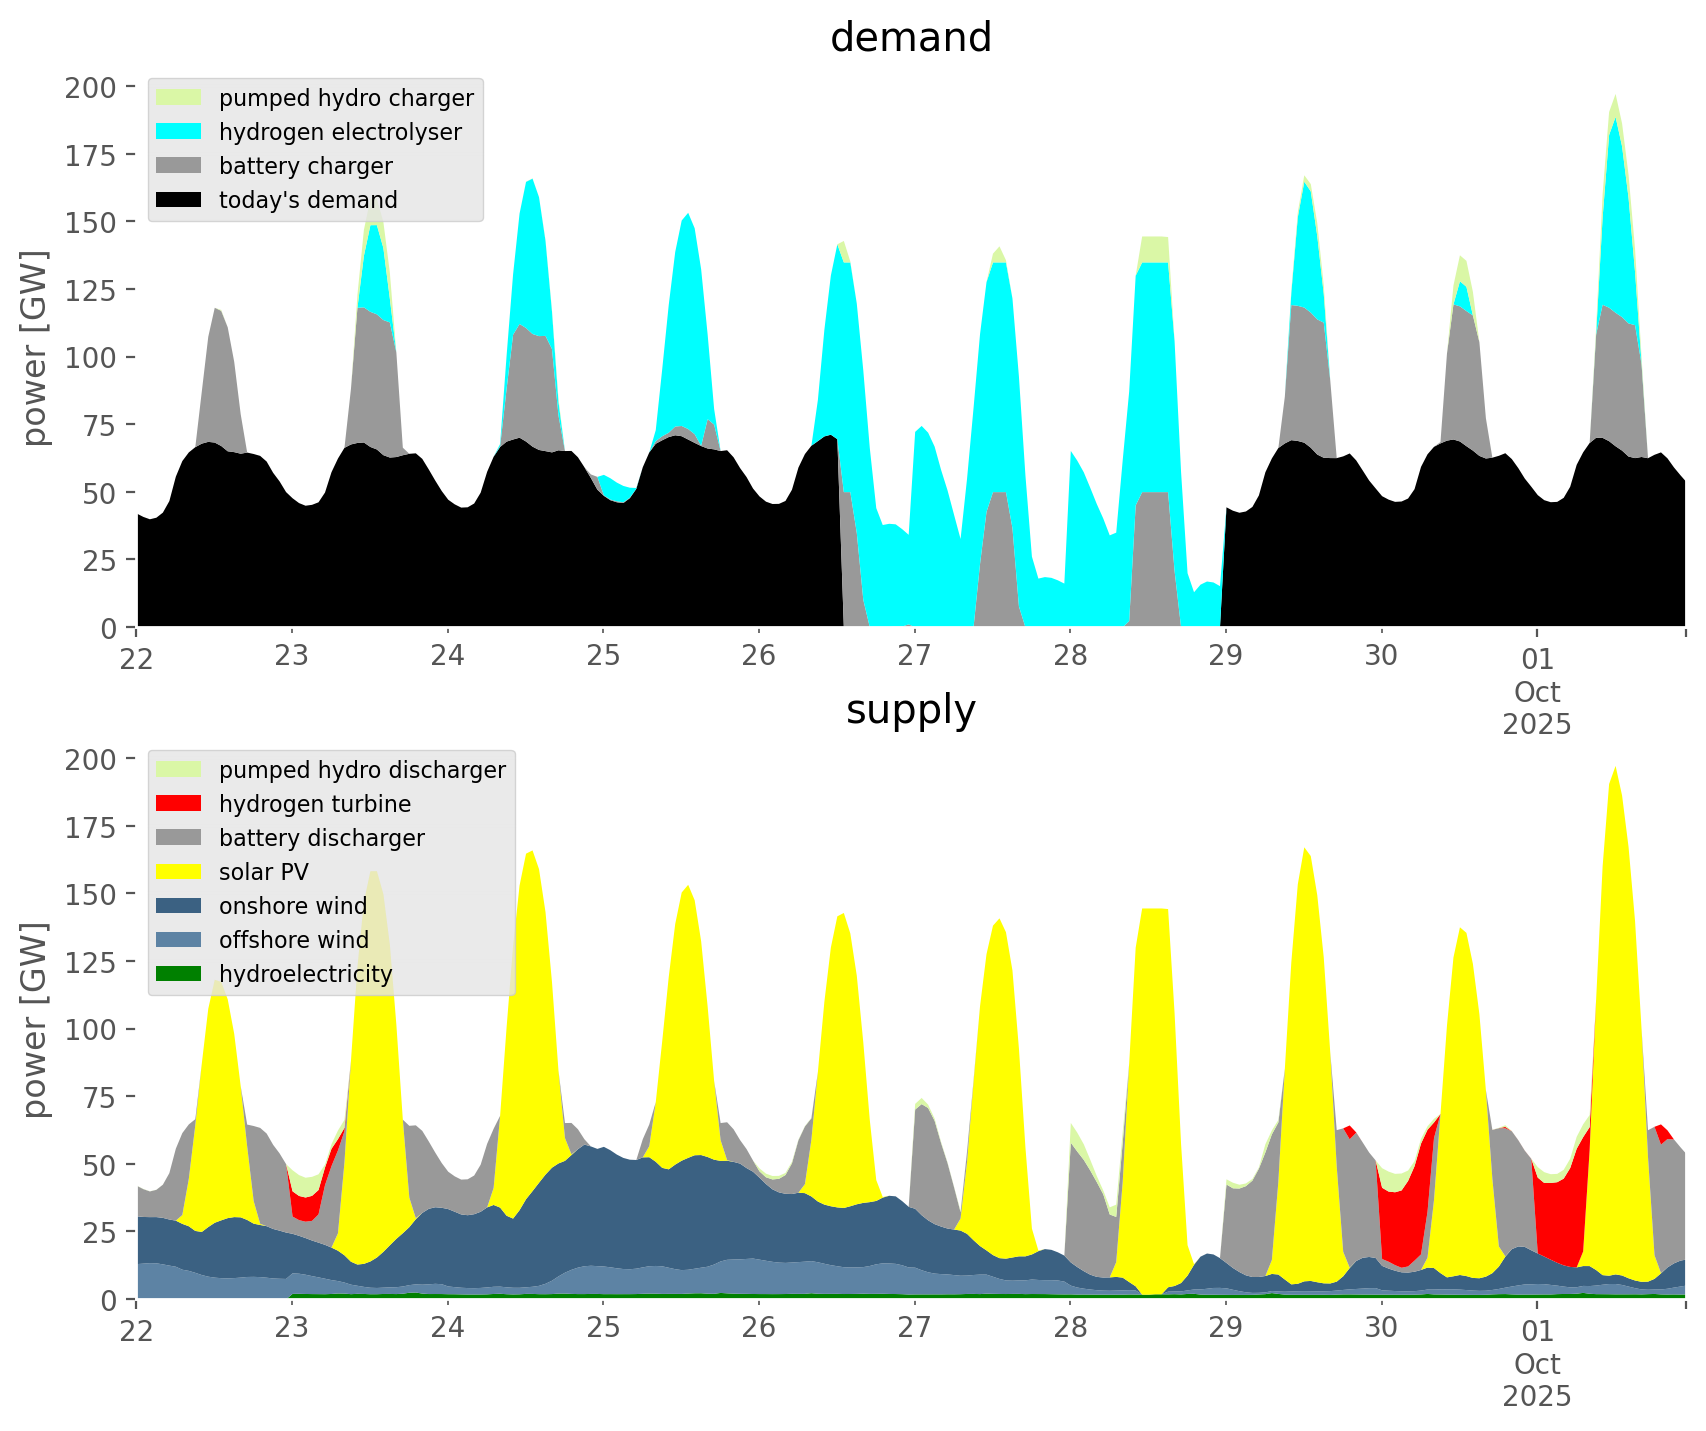Click the "supply" chart title
Viewport: 1706px width, 1431px height.
point(910,710)
